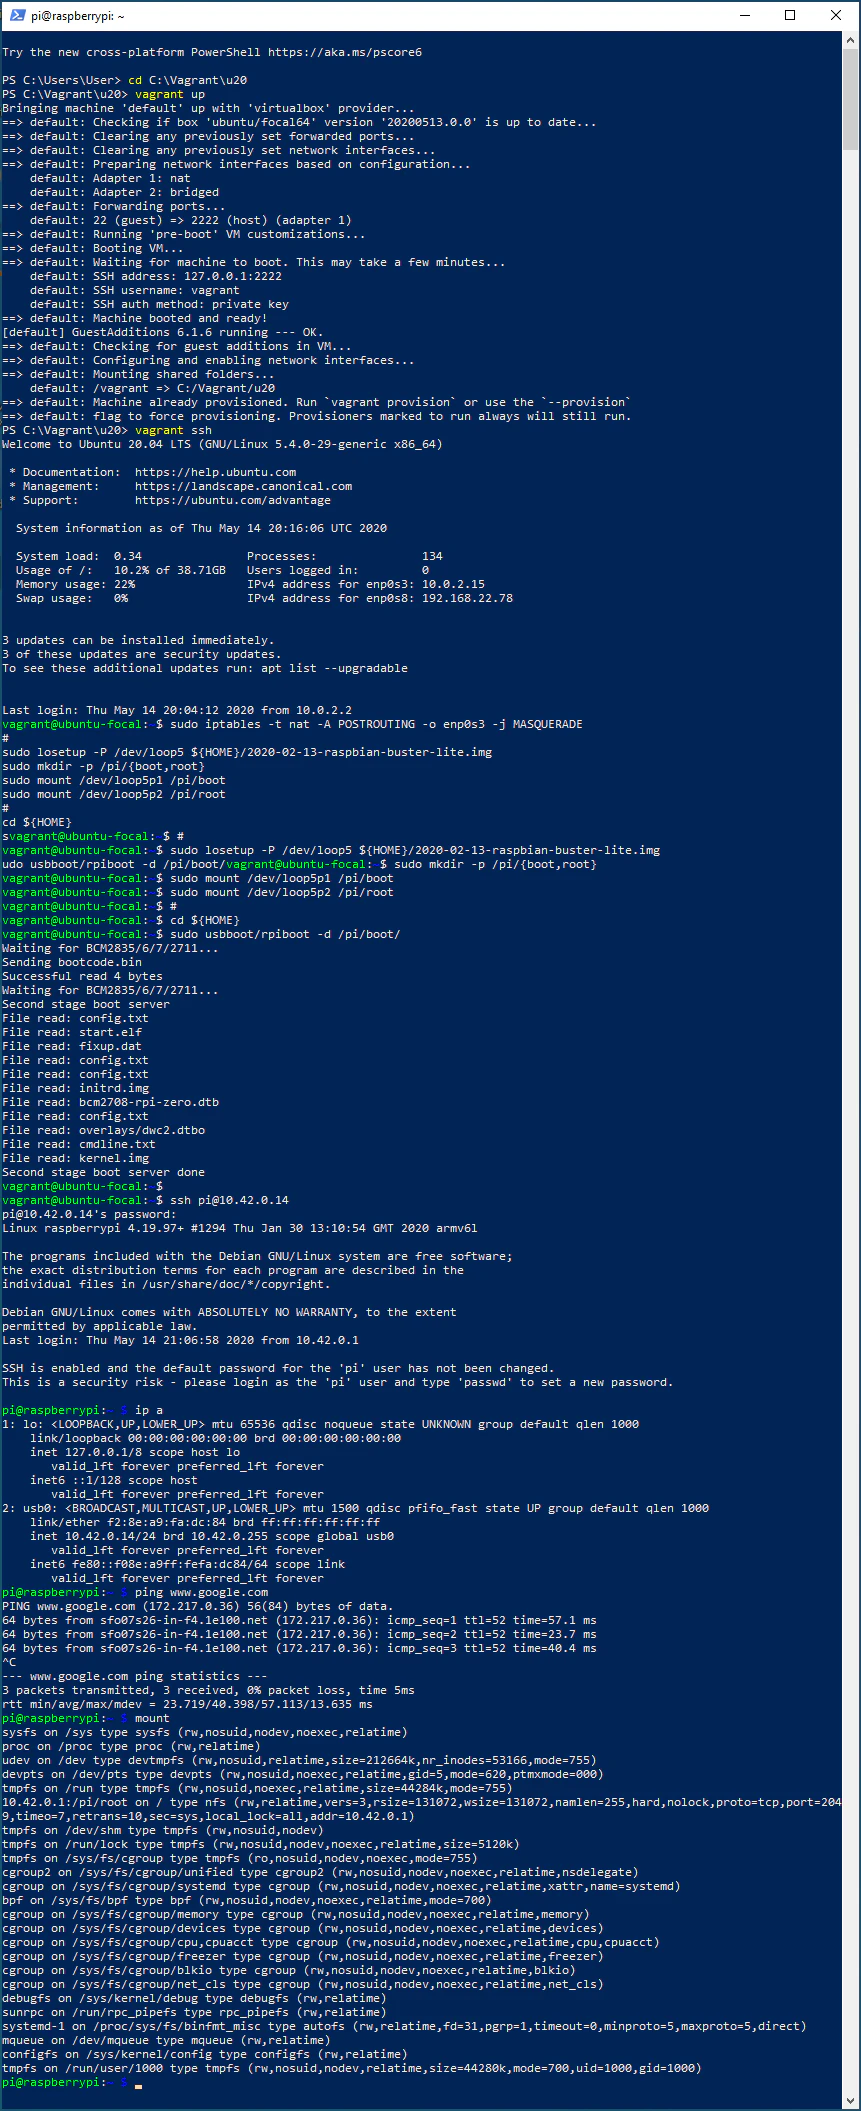Click 'SSH address: 127.0.0.1:2222' line

click(x=156, y=276)
